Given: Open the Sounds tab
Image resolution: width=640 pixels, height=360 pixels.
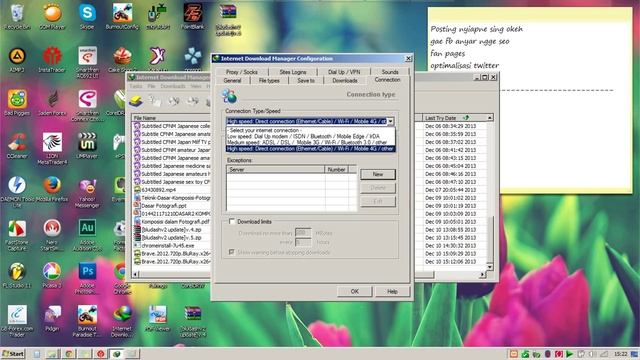Looking at the screenshot, I should coord(390,72).
